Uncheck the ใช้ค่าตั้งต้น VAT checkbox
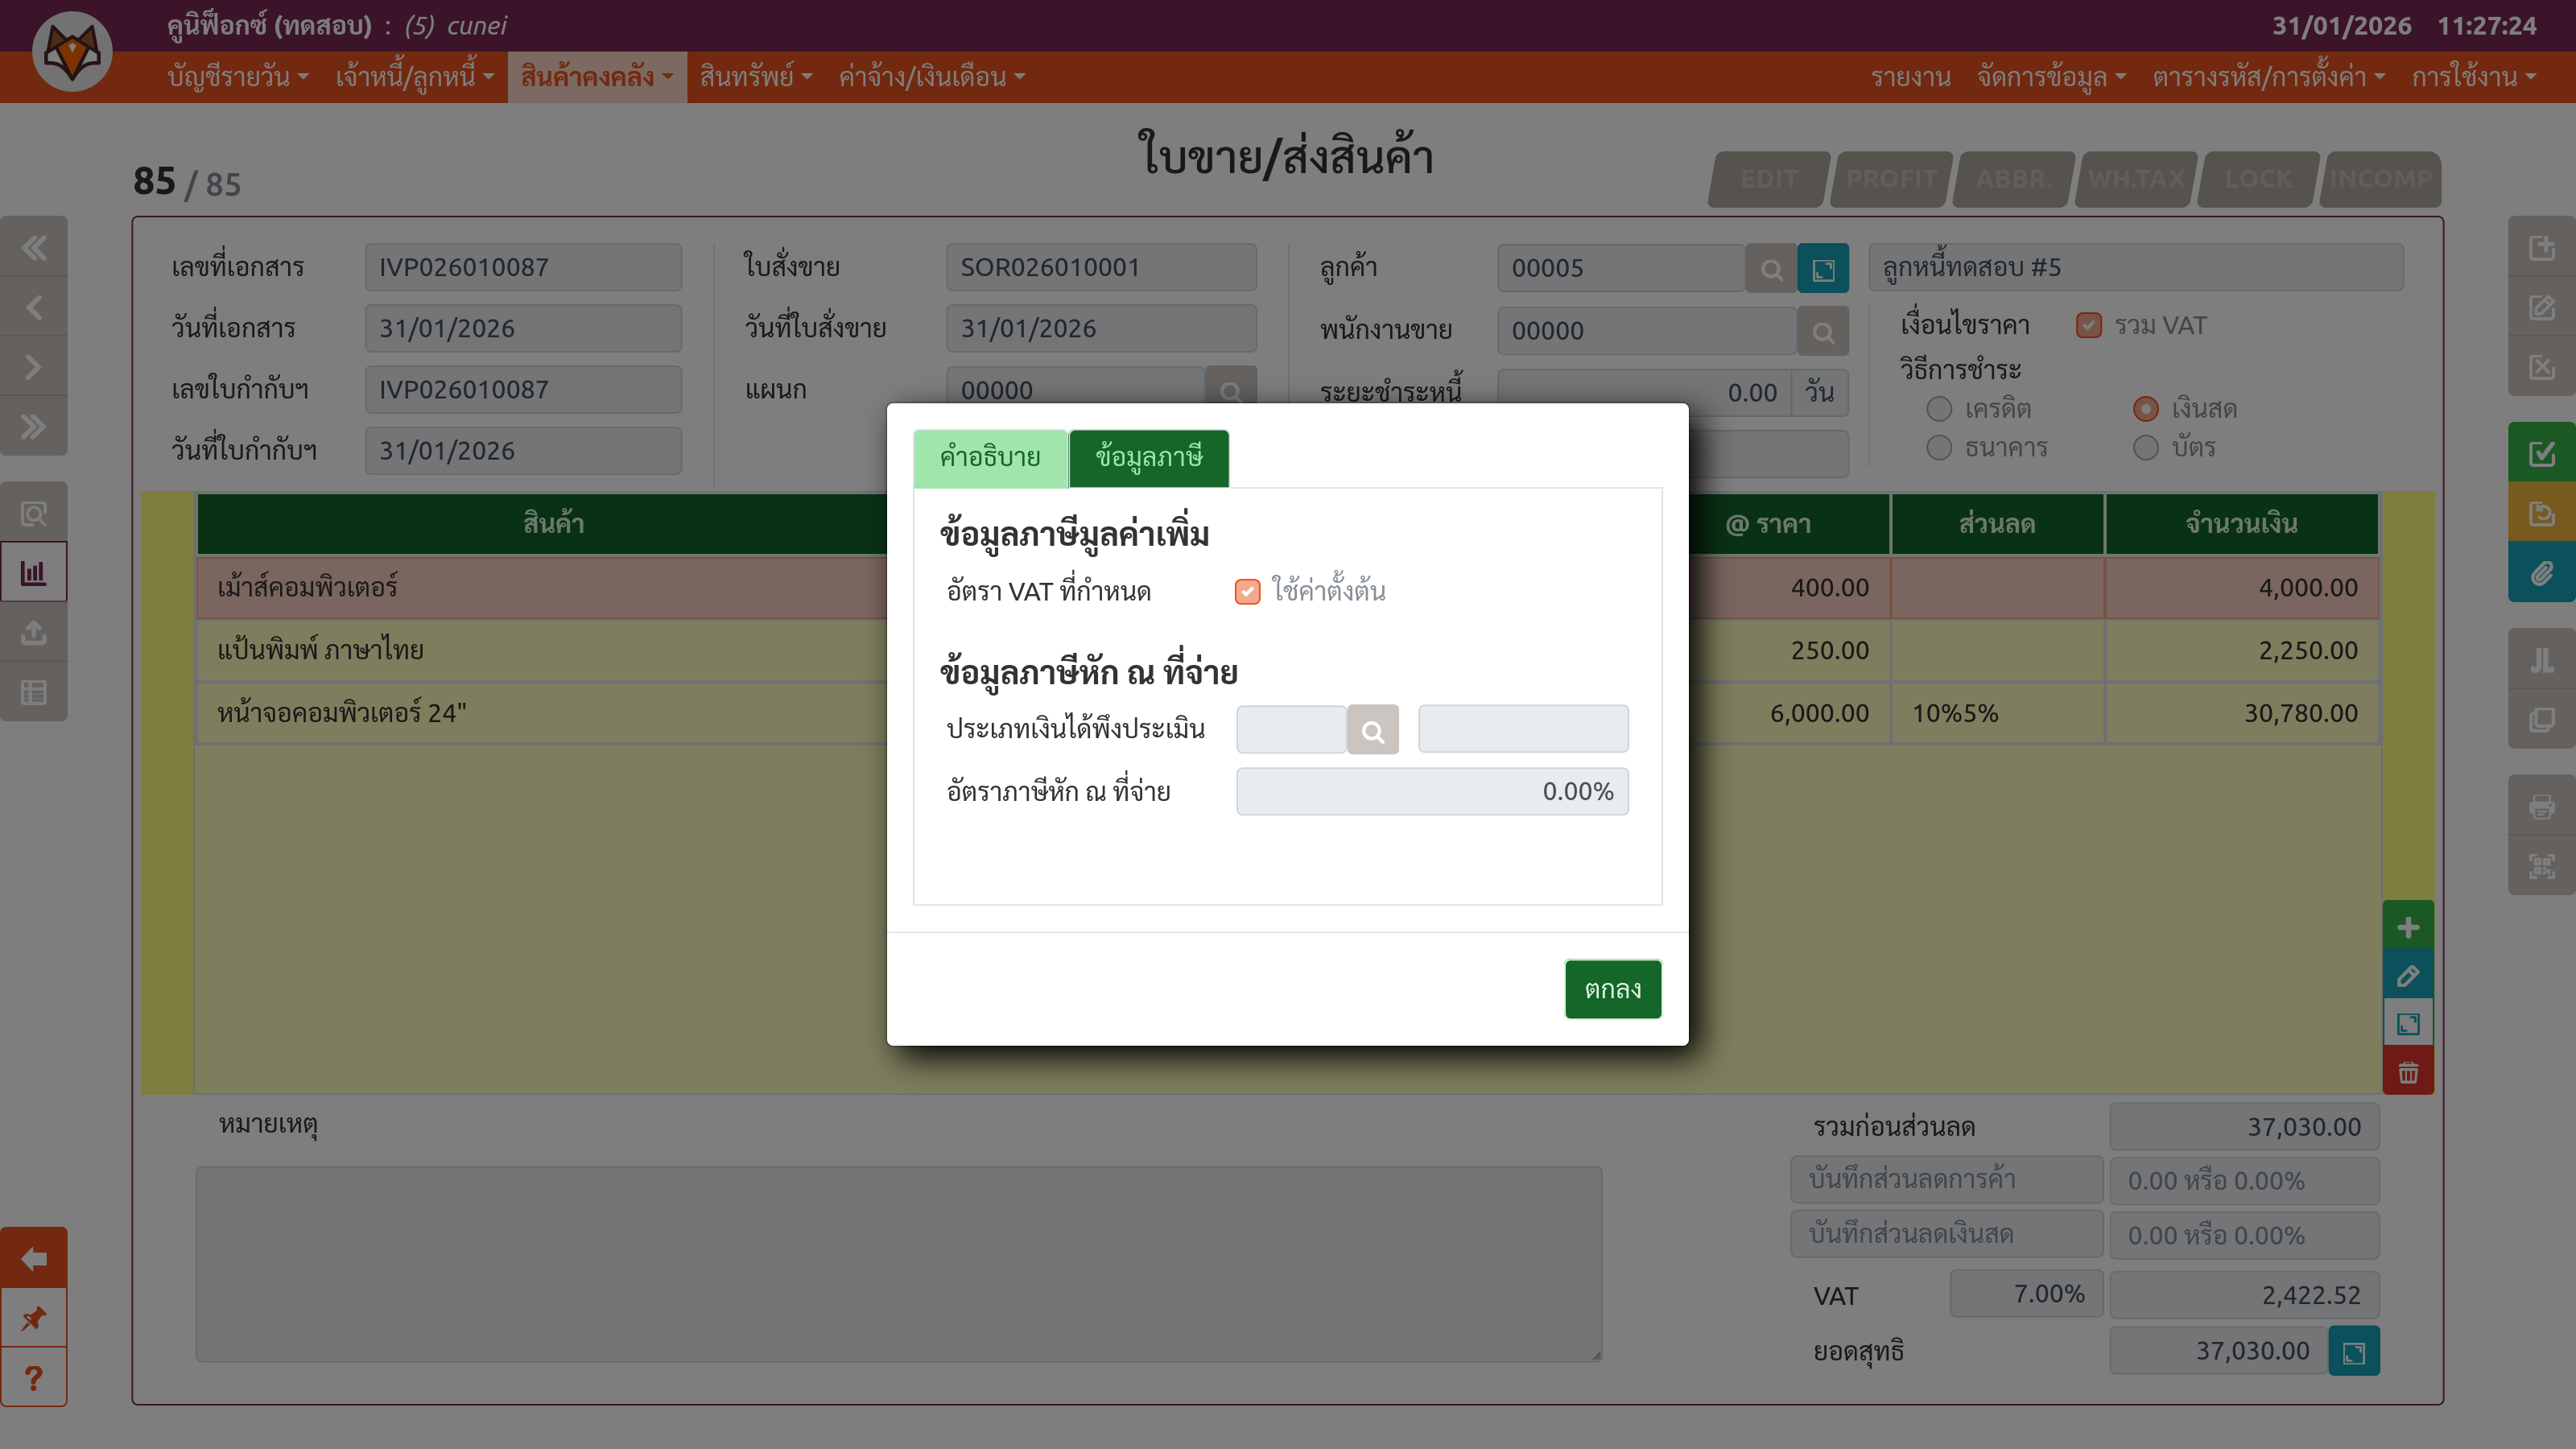 coord(1247,592)
